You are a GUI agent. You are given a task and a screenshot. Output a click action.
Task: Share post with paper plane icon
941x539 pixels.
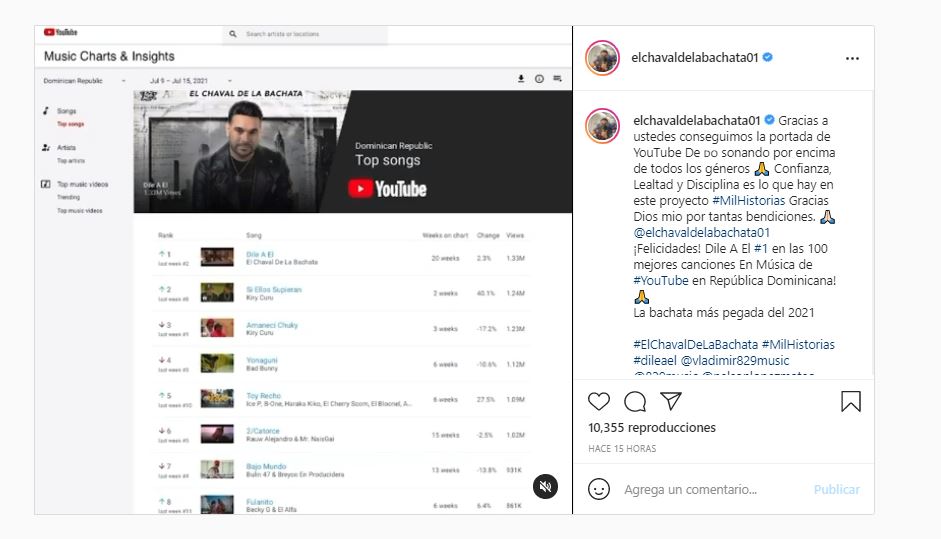(x=671, y=401)
